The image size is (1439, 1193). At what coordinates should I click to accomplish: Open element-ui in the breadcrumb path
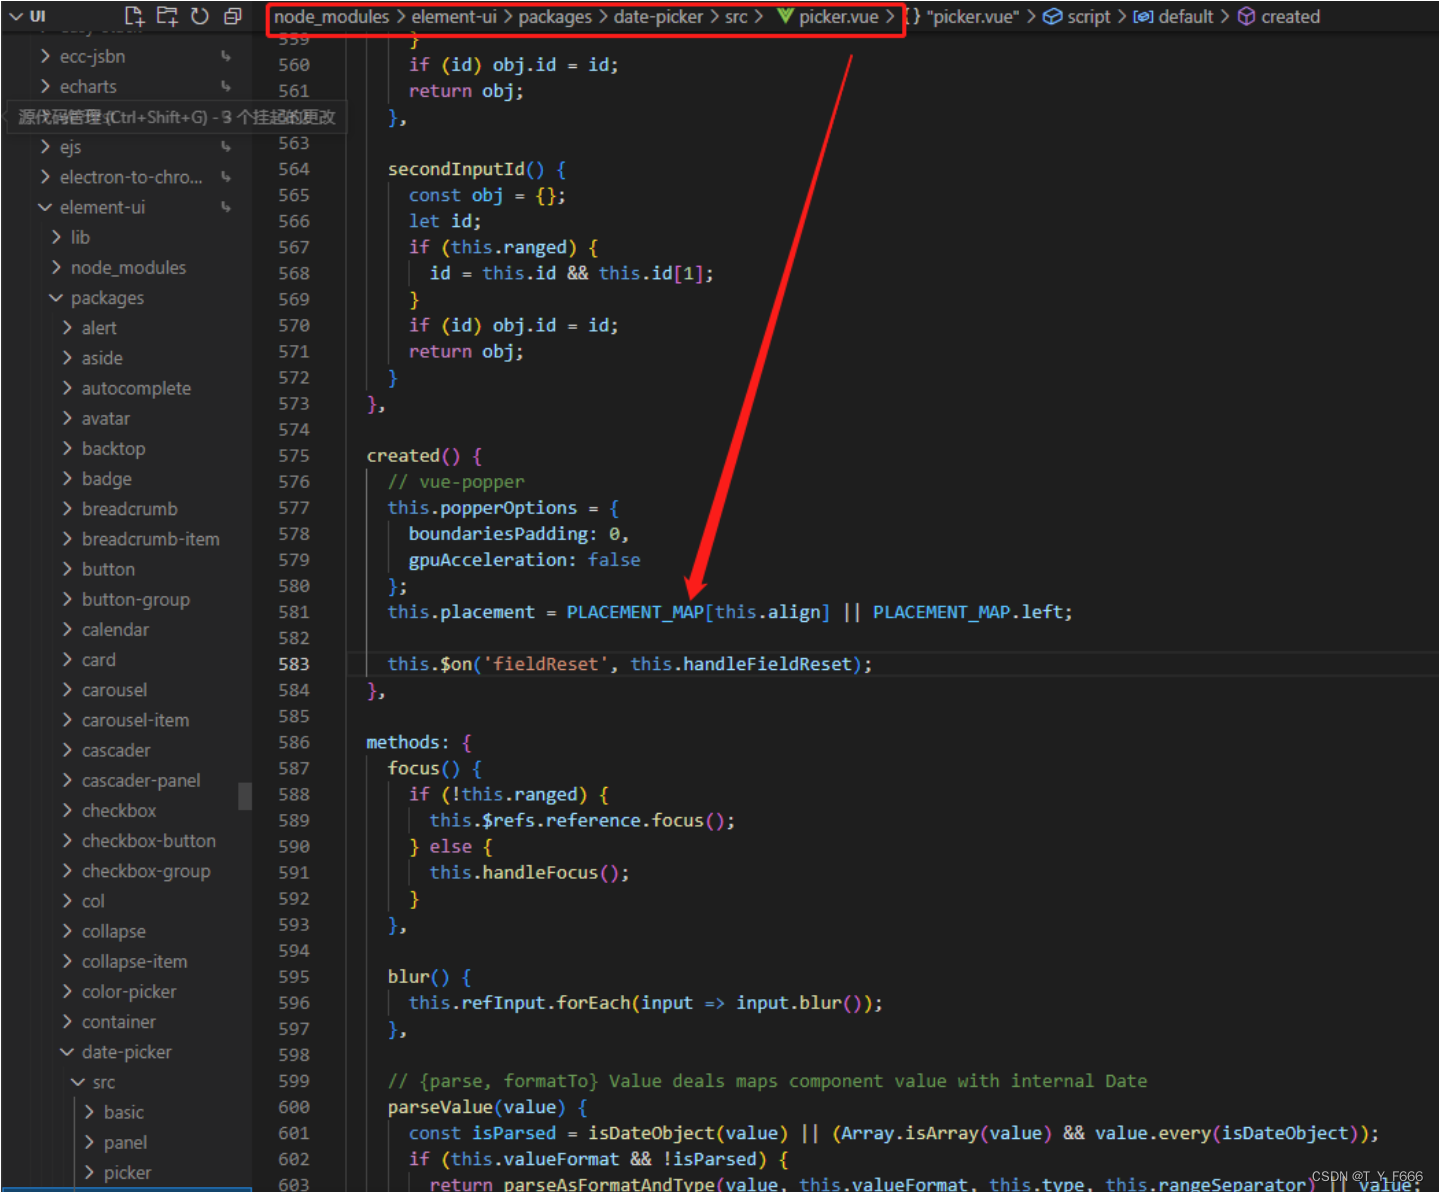point(454,16)
